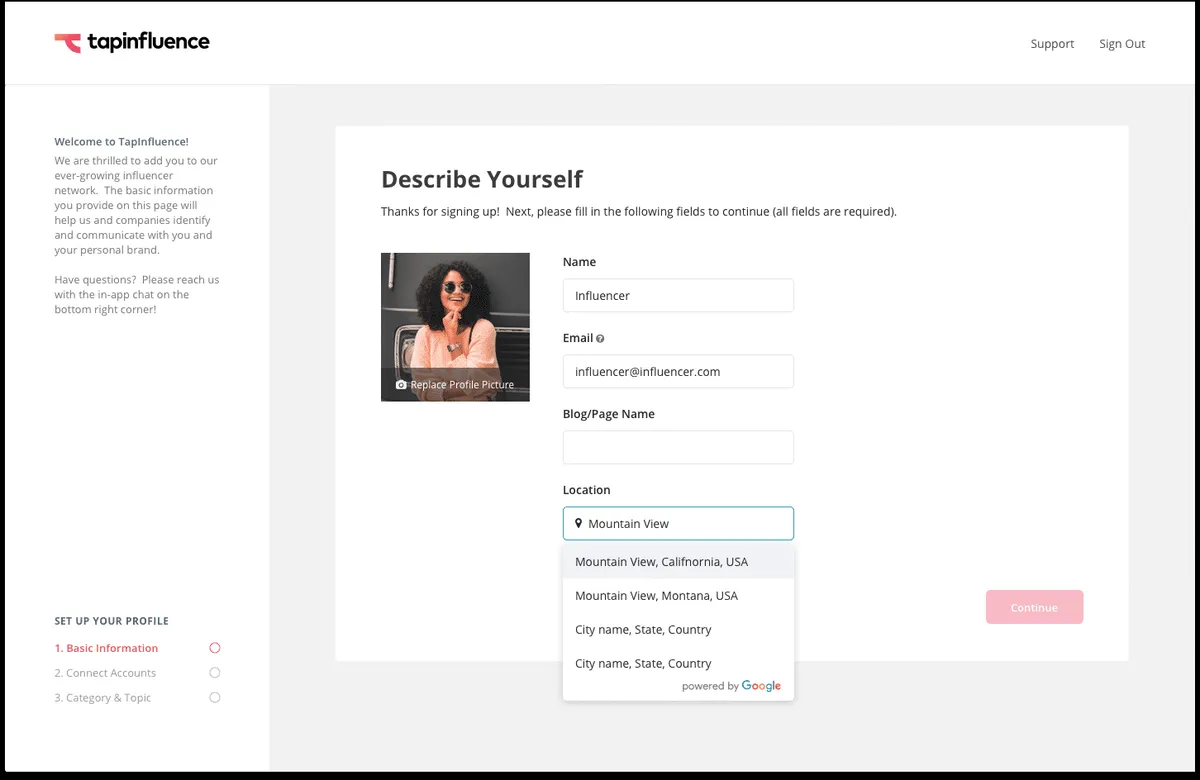Image resolution: width=1200 pixels, height=780 pixels.
Task: Click the Continue button
Action: [1034, 607]
